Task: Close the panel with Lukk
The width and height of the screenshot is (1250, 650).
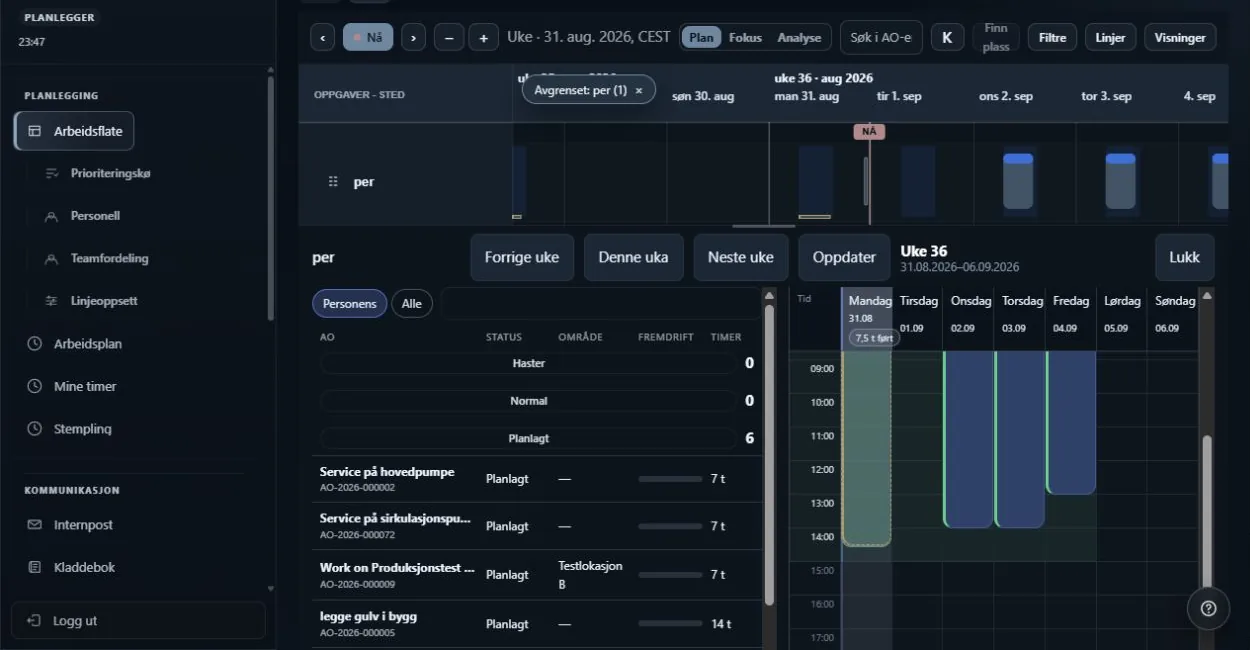Action: pyautogui.click(x=1184, y=257)
